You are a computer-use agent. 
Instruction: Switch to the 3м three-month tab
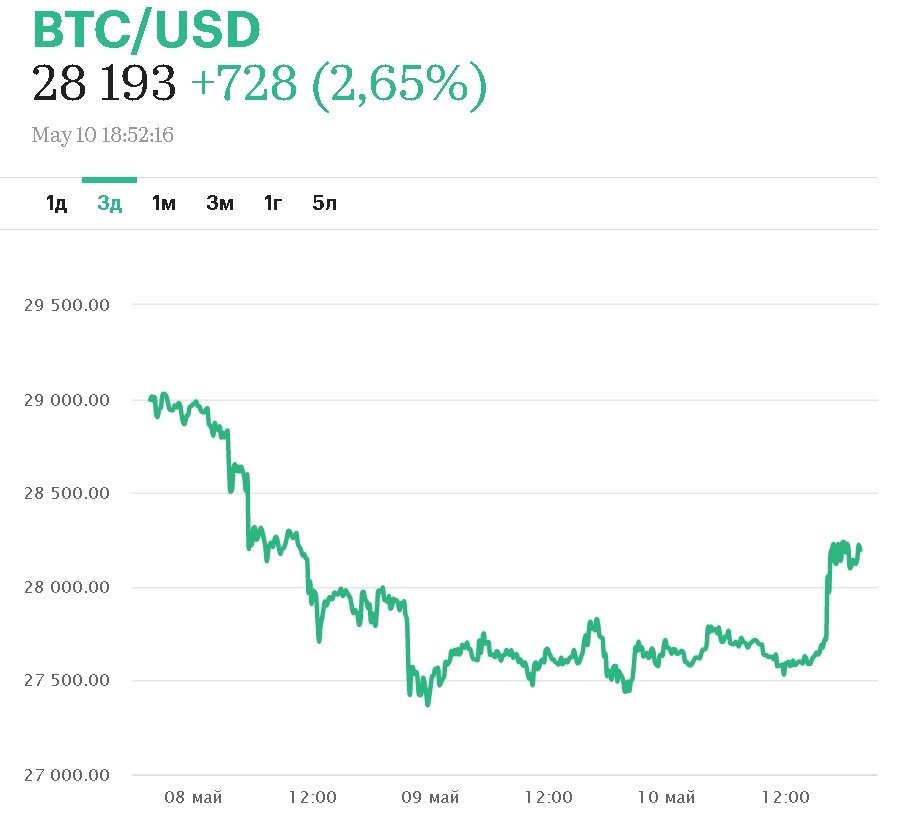(x=220, y=204)
